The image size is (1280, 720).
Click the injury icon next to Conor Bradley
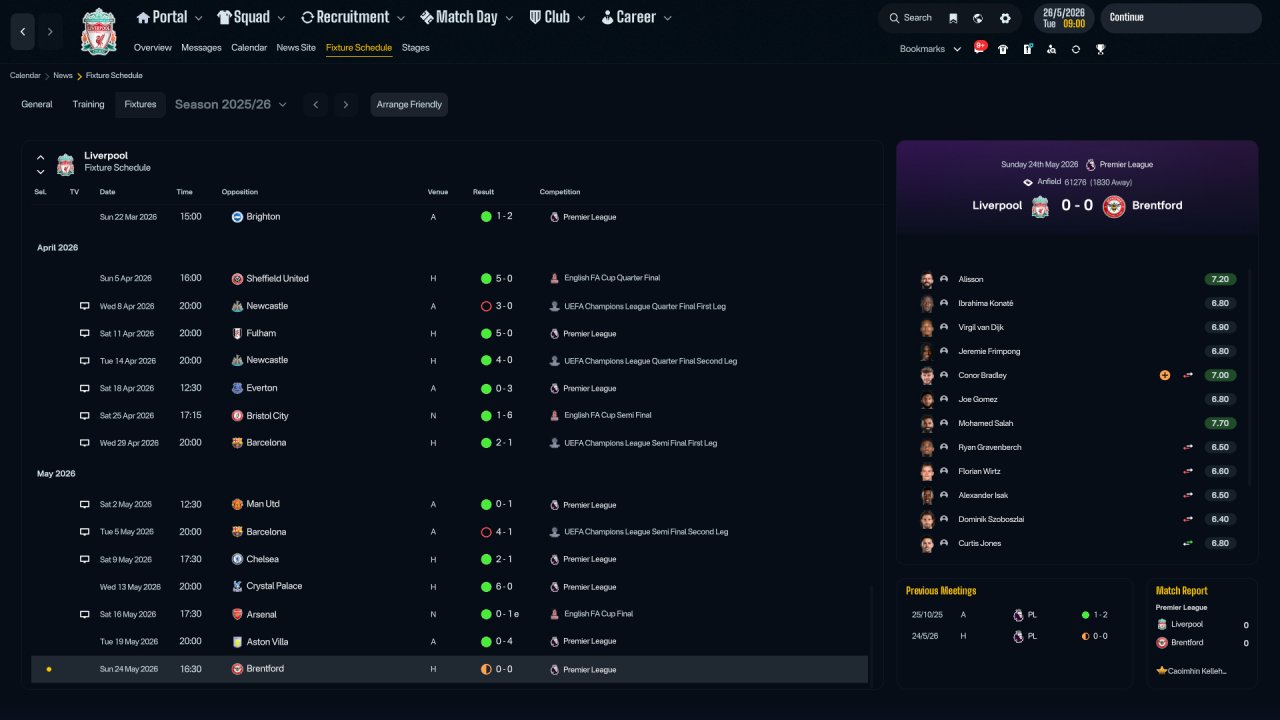coord(1164,375)
